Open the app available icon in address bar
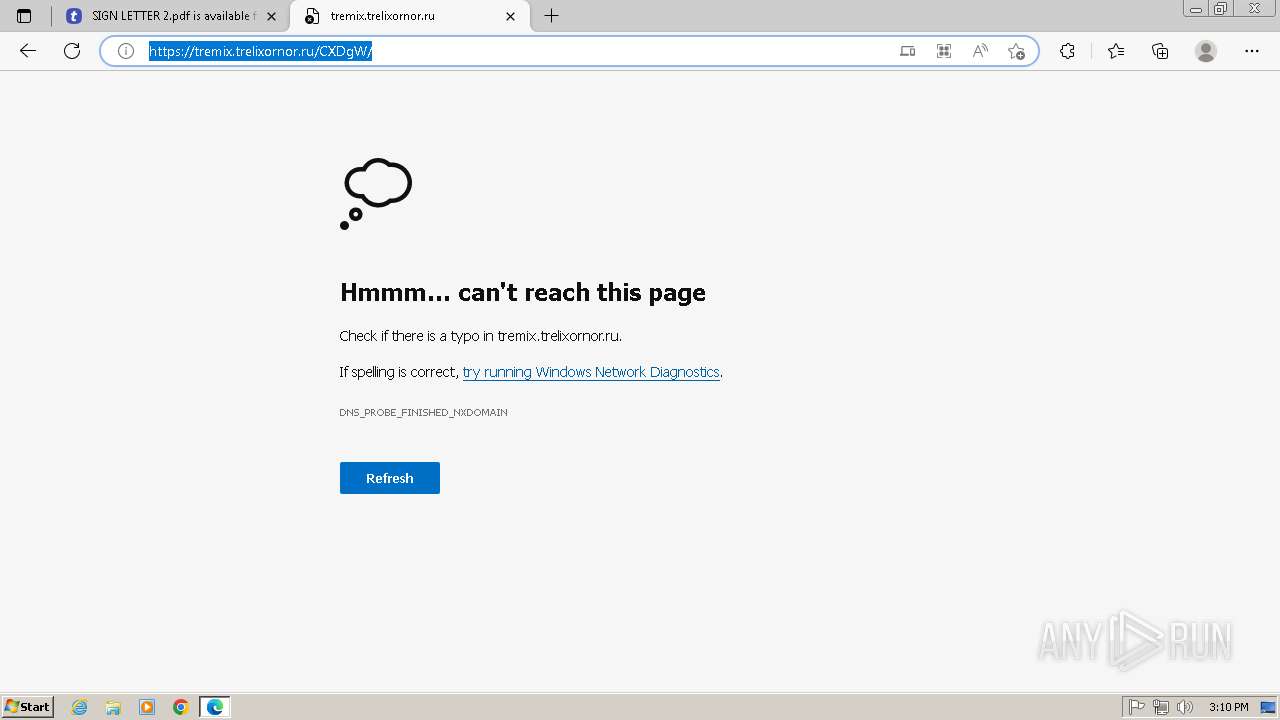Viewport: 1280px width, 720px height. (907, 51)
